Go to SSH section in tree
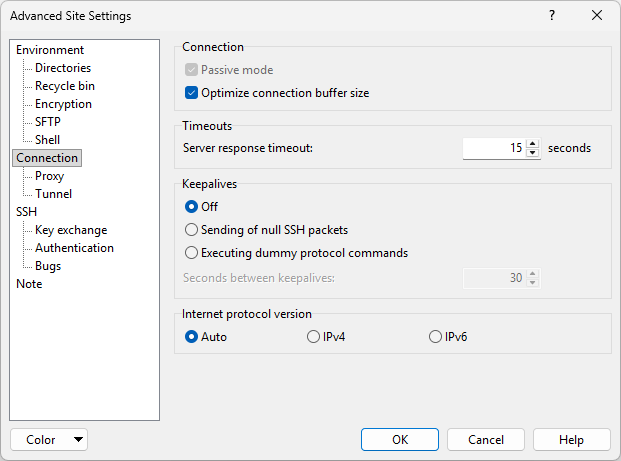Screen dimensions: 621x461 26,212
